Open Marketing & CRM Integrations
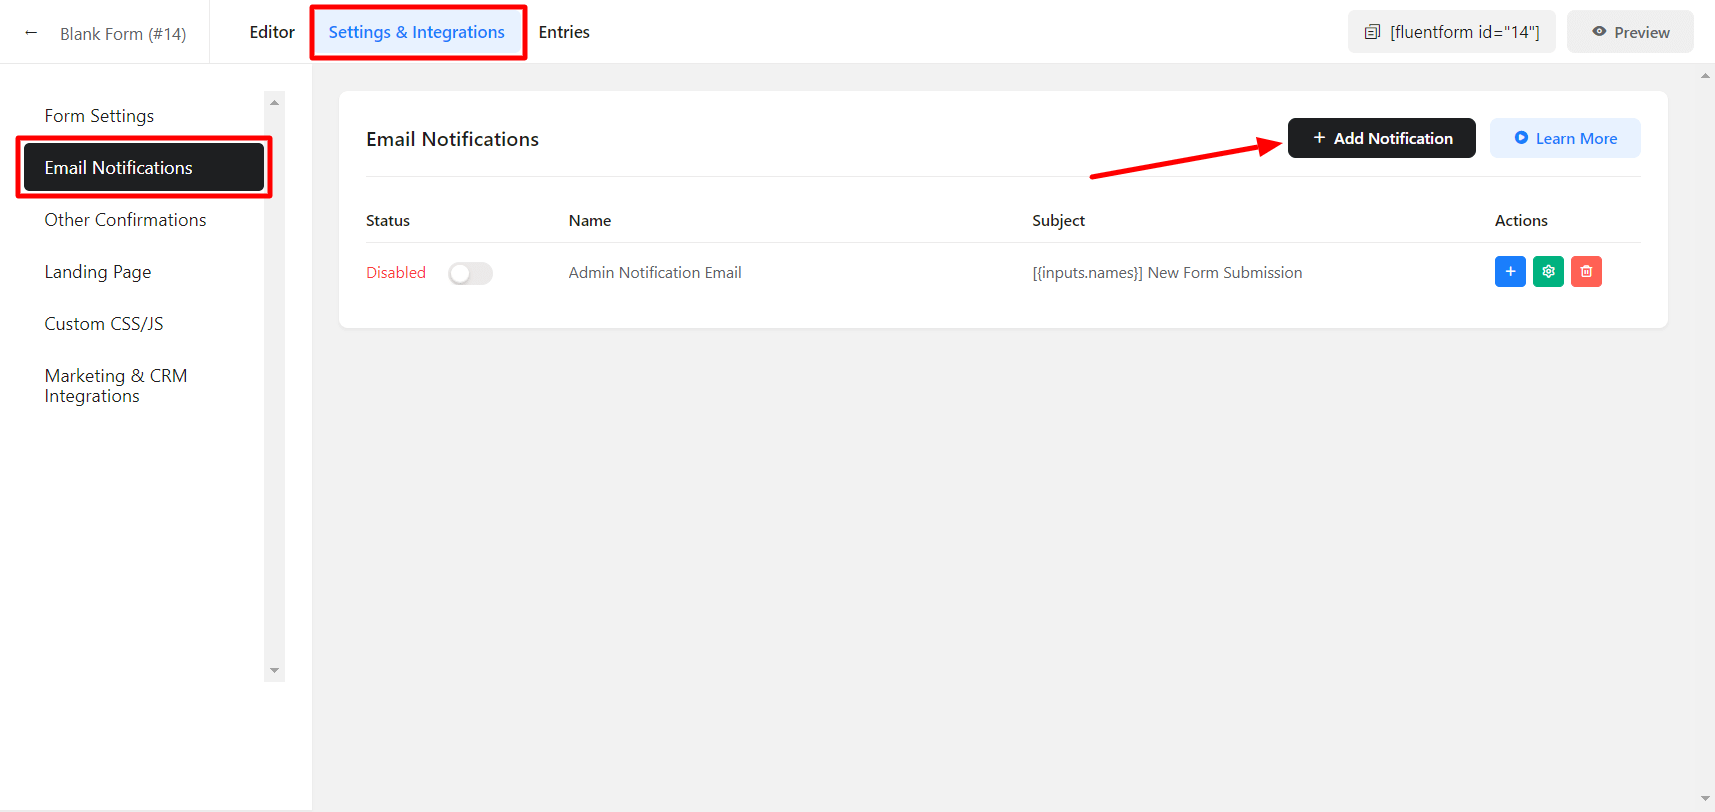The width and height of the screenshot is (1715, 812). coord(115,386)
